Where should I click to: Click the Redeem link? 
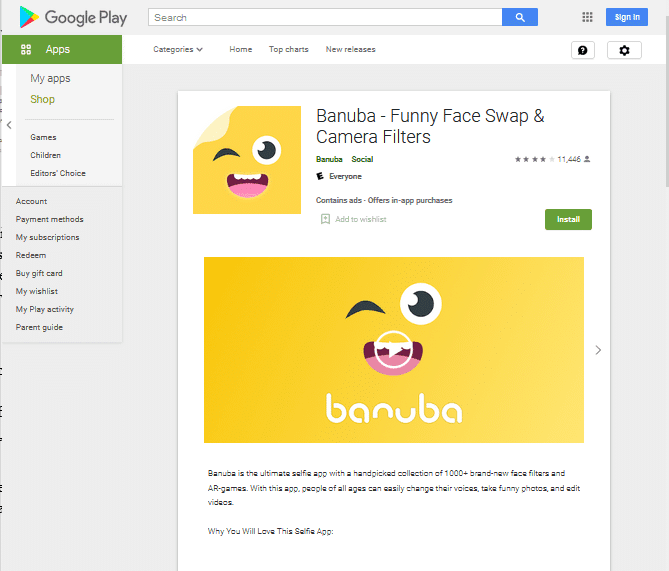pyautogui.click(x=31, y=255)
